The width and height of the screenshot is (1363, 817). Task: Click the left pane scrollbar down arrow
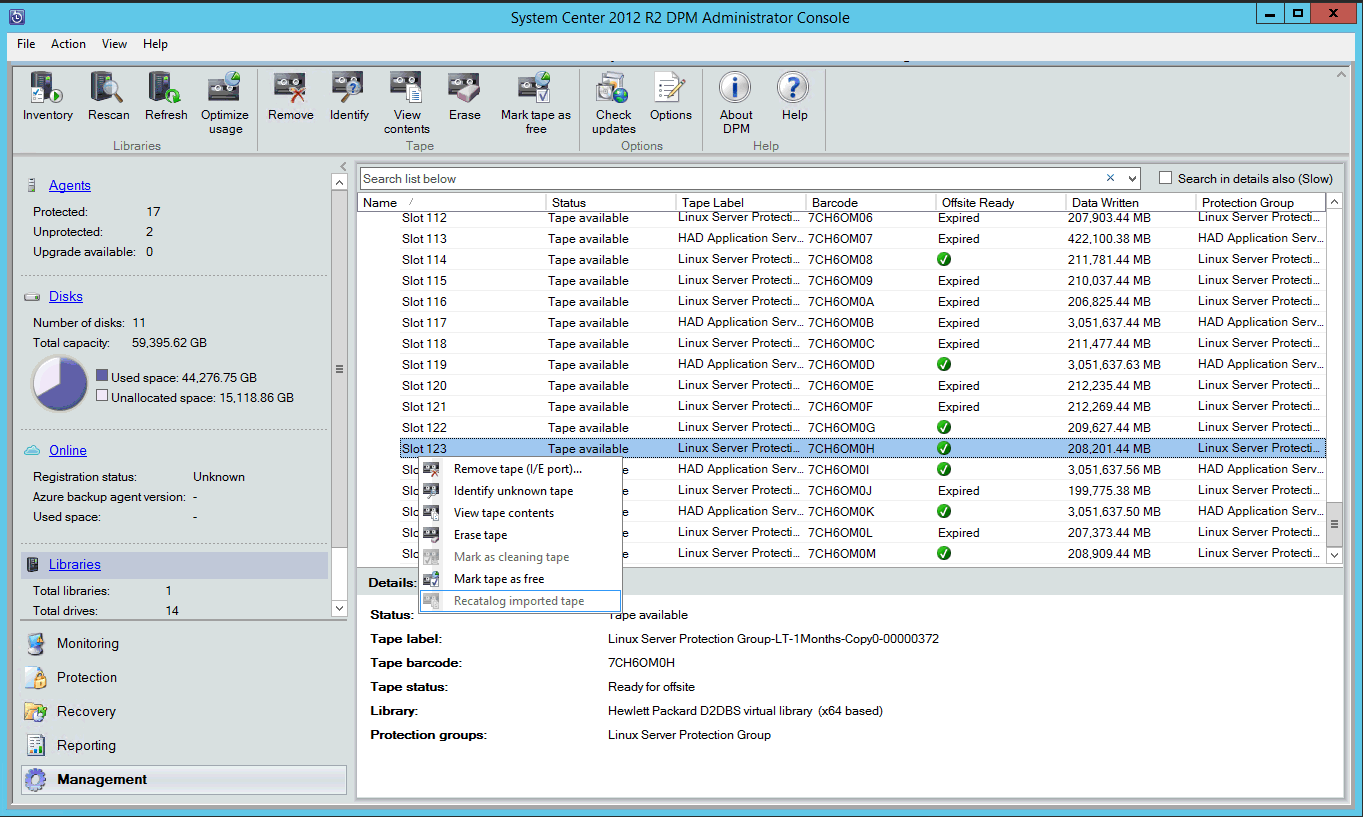pos(339,607)
